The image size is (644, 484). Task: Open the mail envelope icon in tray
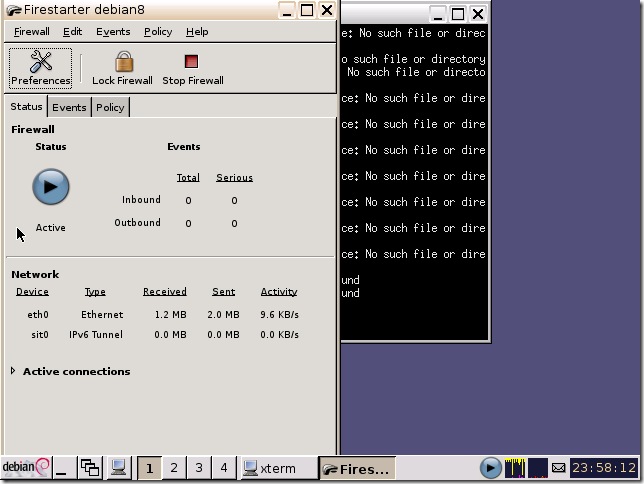559,467
